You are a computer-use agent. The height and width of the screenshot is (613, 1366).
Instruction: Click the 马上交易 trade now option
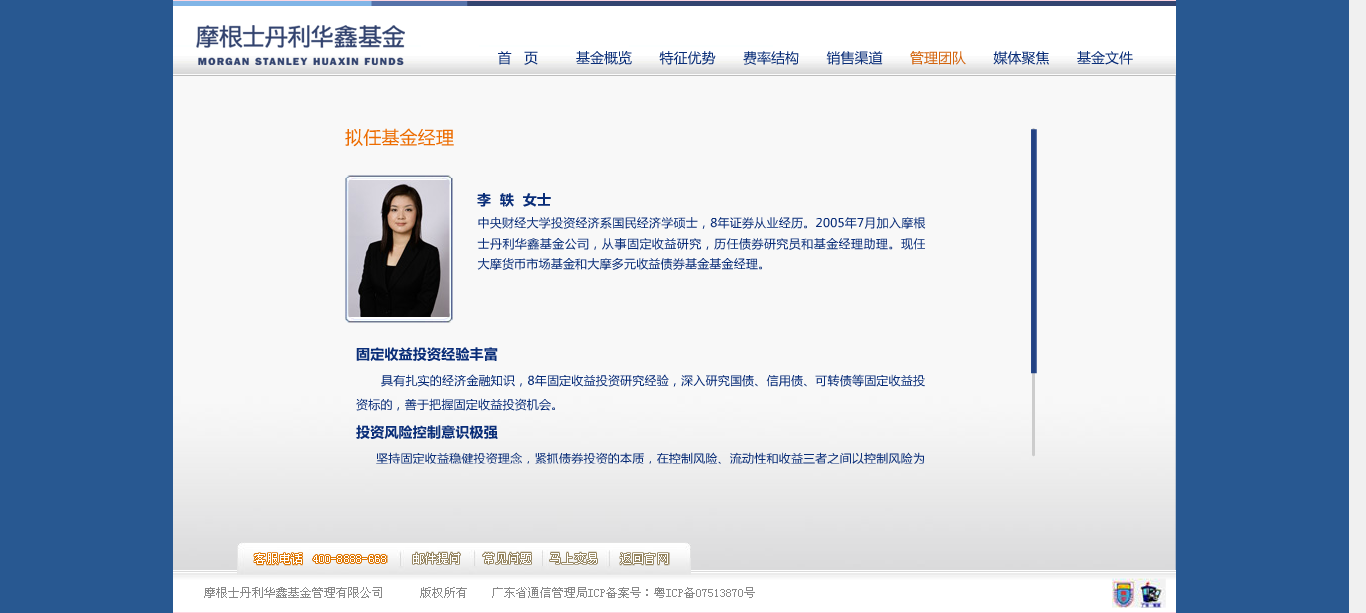[573, 558]
